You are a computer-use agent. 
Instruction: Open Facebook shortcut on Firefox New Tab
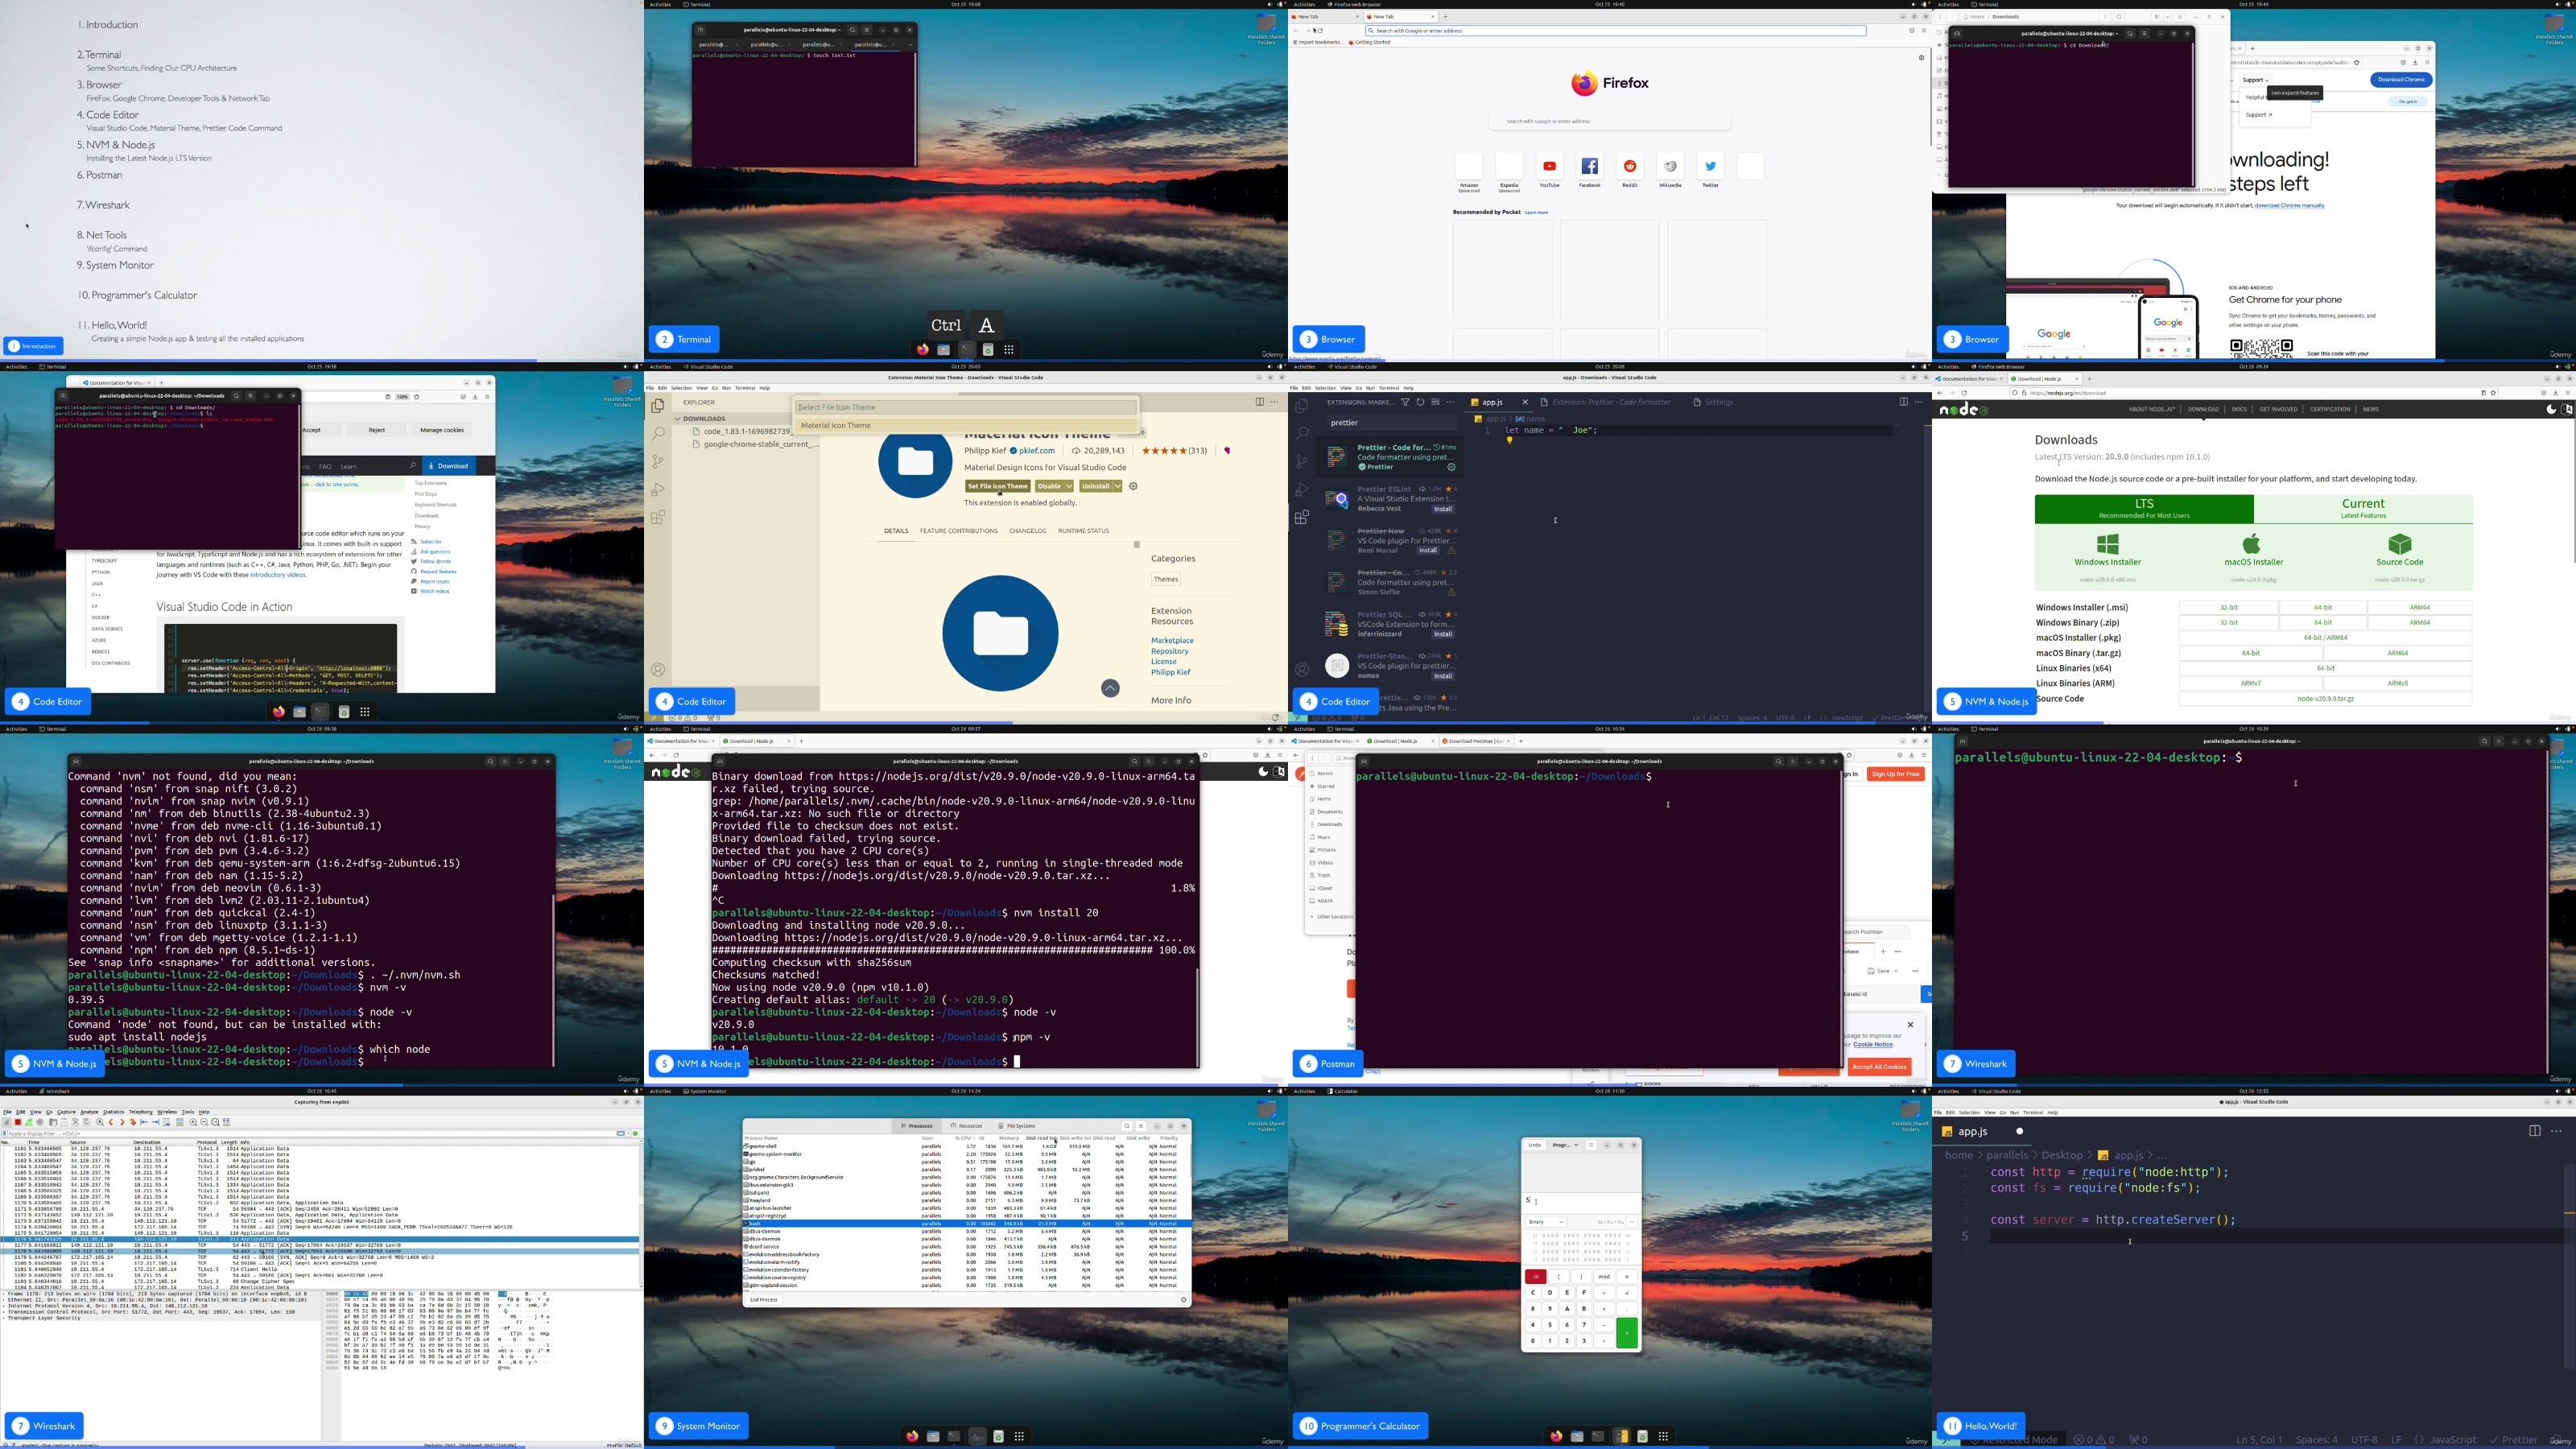pyautogui.click(x=1589, y=166)
